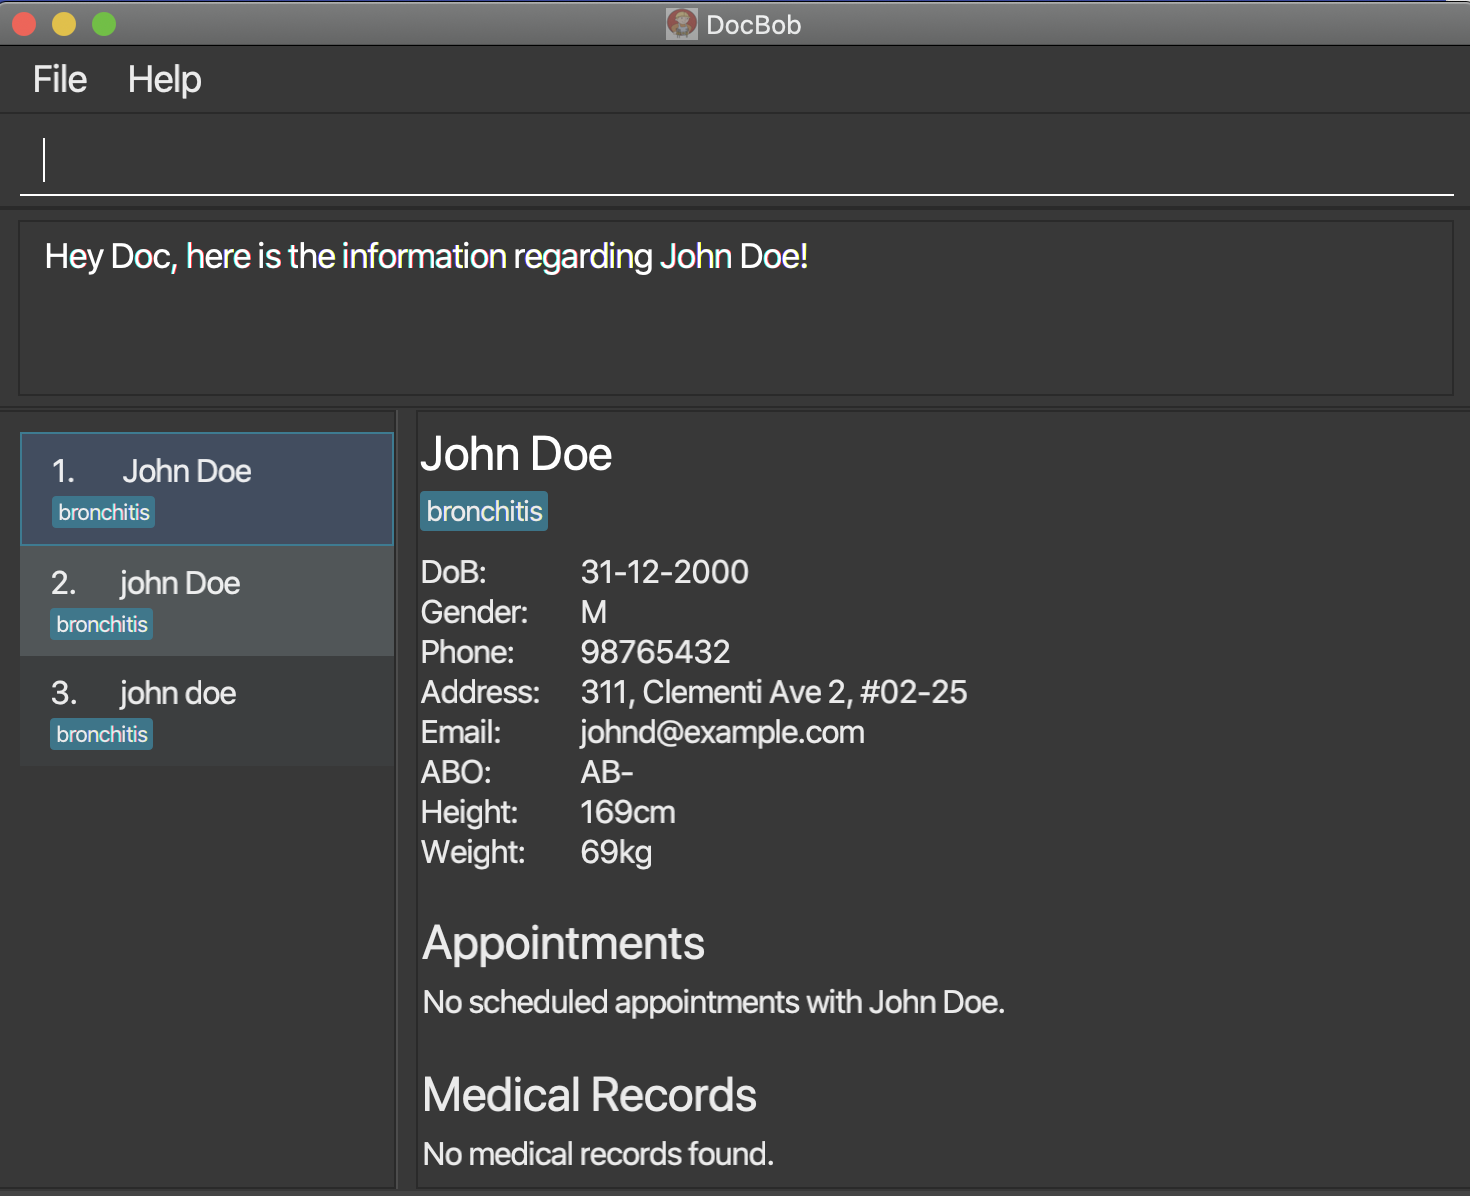Click the Gender value M
Image resolution: width=1470 pixels, height=1196 pixels.
594,612
